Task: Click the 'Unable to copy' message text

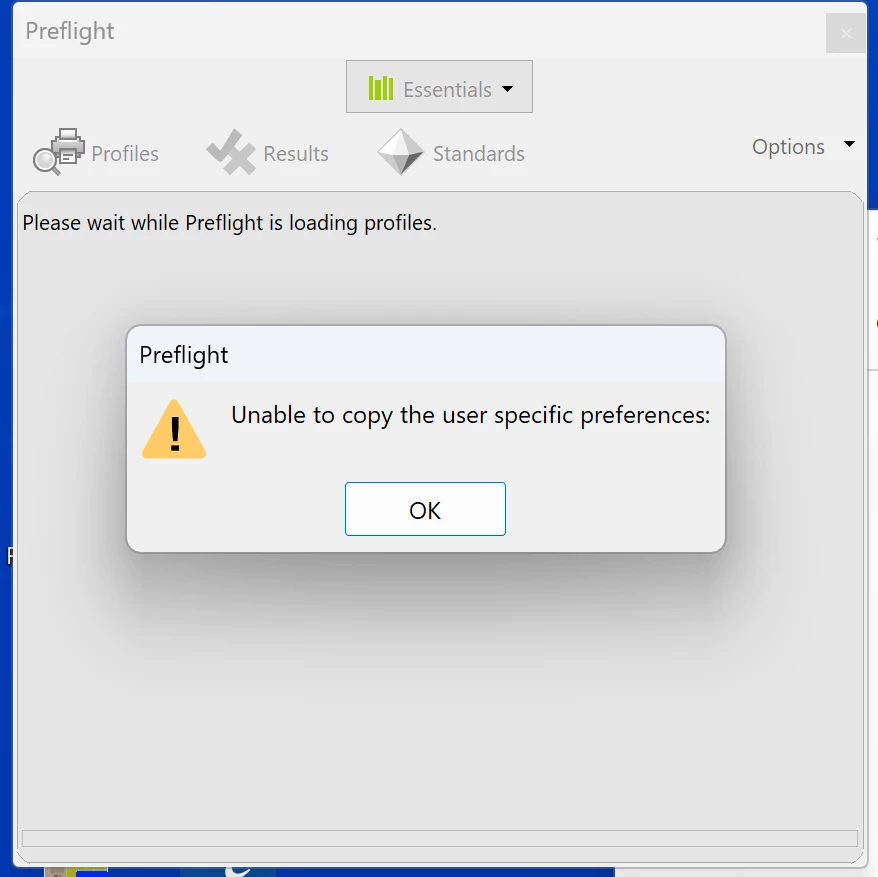Action: tap(470, 416)
